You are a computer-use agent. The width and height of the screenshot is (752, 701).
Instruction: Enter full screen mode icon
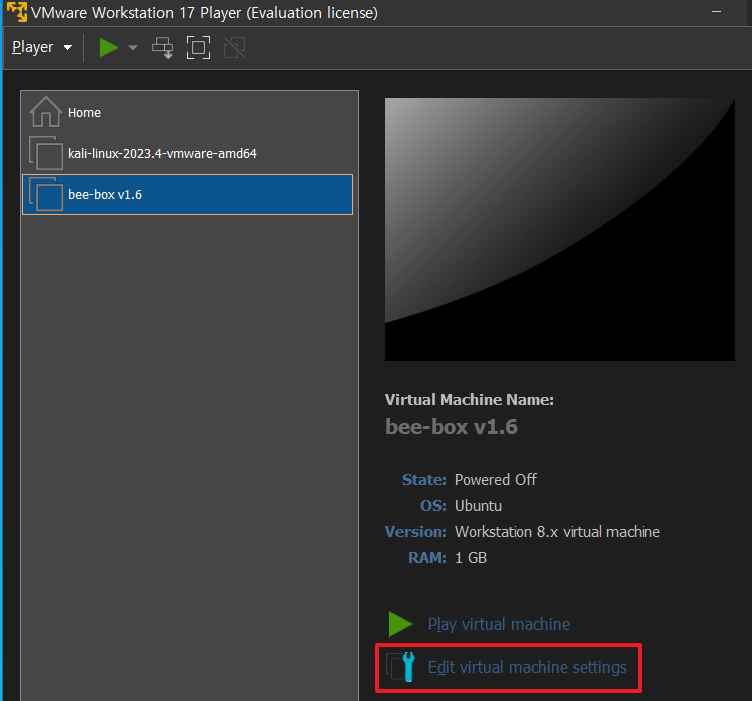coord(198,47)
